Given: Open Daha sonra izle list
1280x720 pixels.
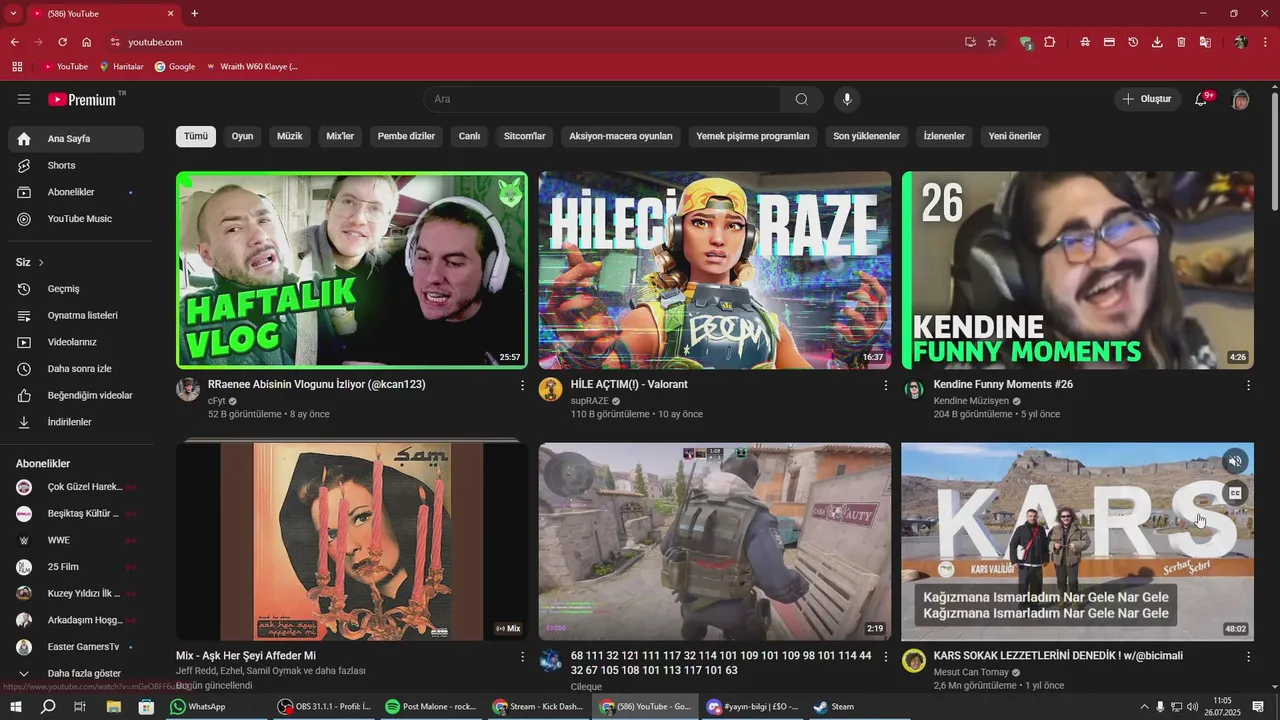Looking at the screenshot, I should click(x=76, y=369).
